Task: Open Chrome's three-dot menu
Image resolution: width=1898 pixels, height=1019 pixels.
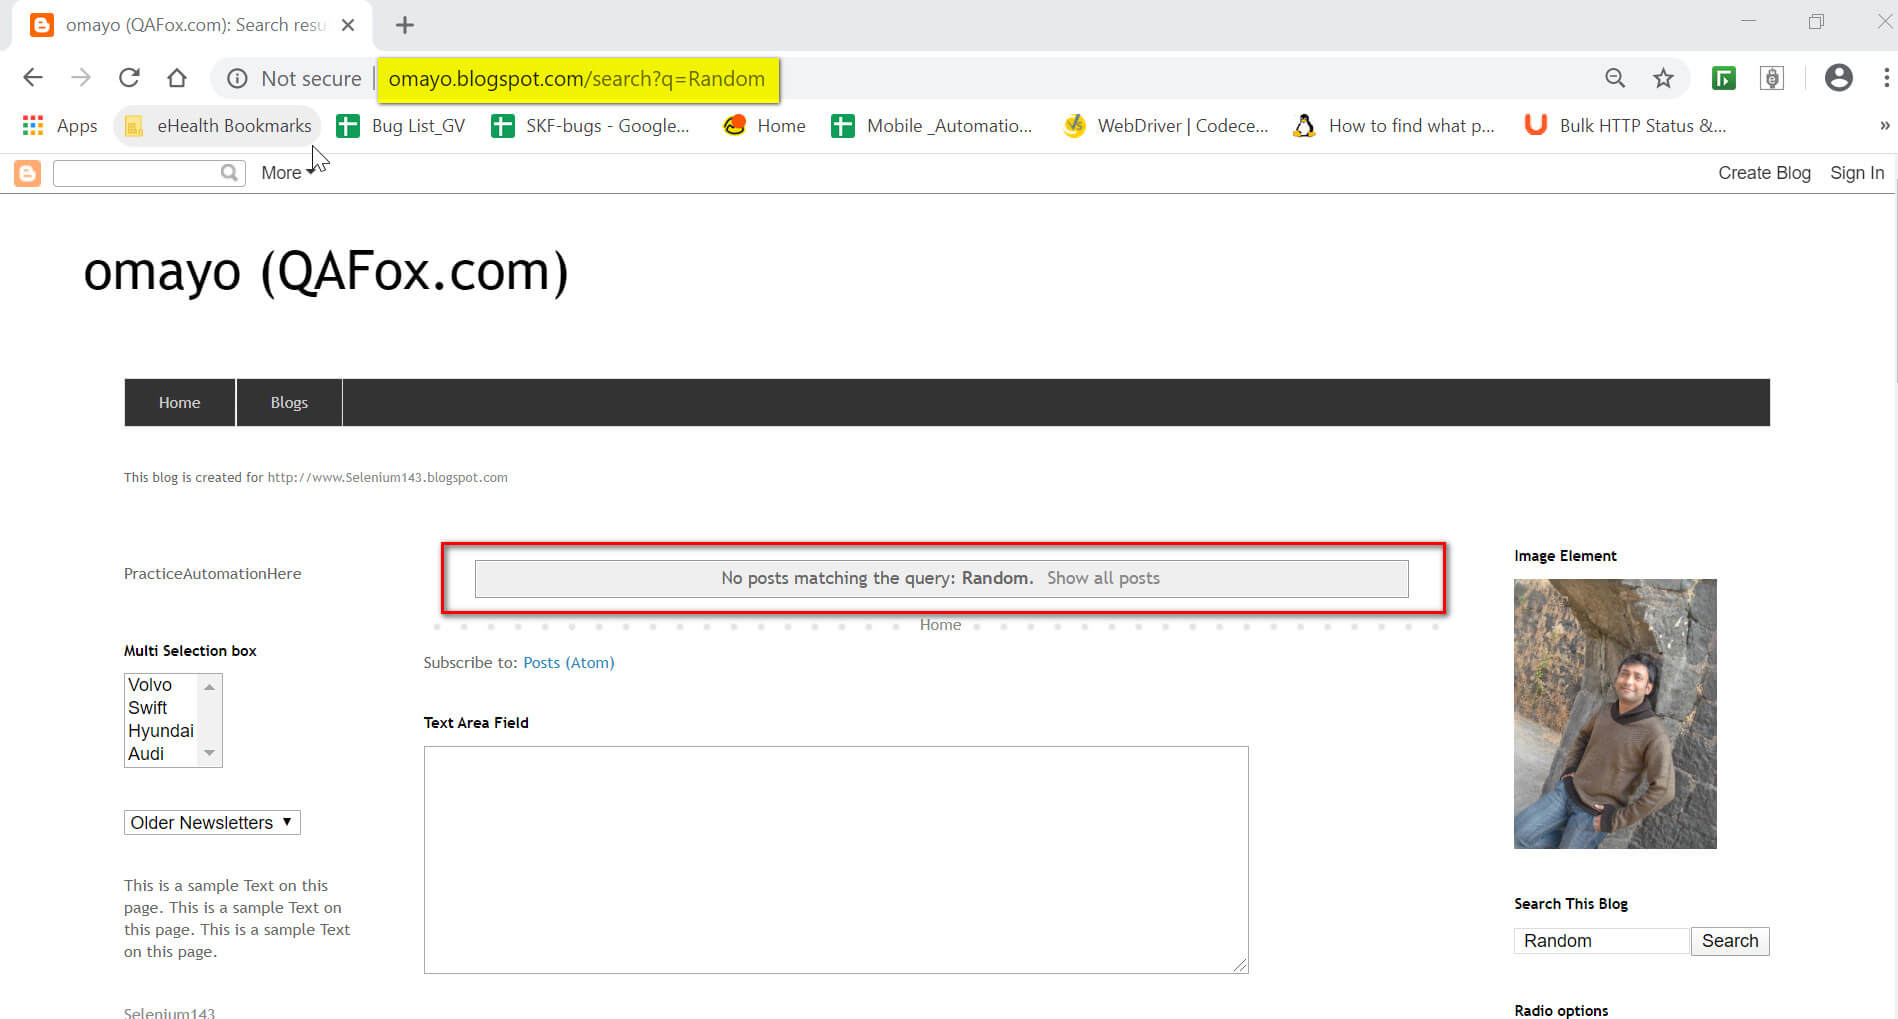Action: [1886, 78]
